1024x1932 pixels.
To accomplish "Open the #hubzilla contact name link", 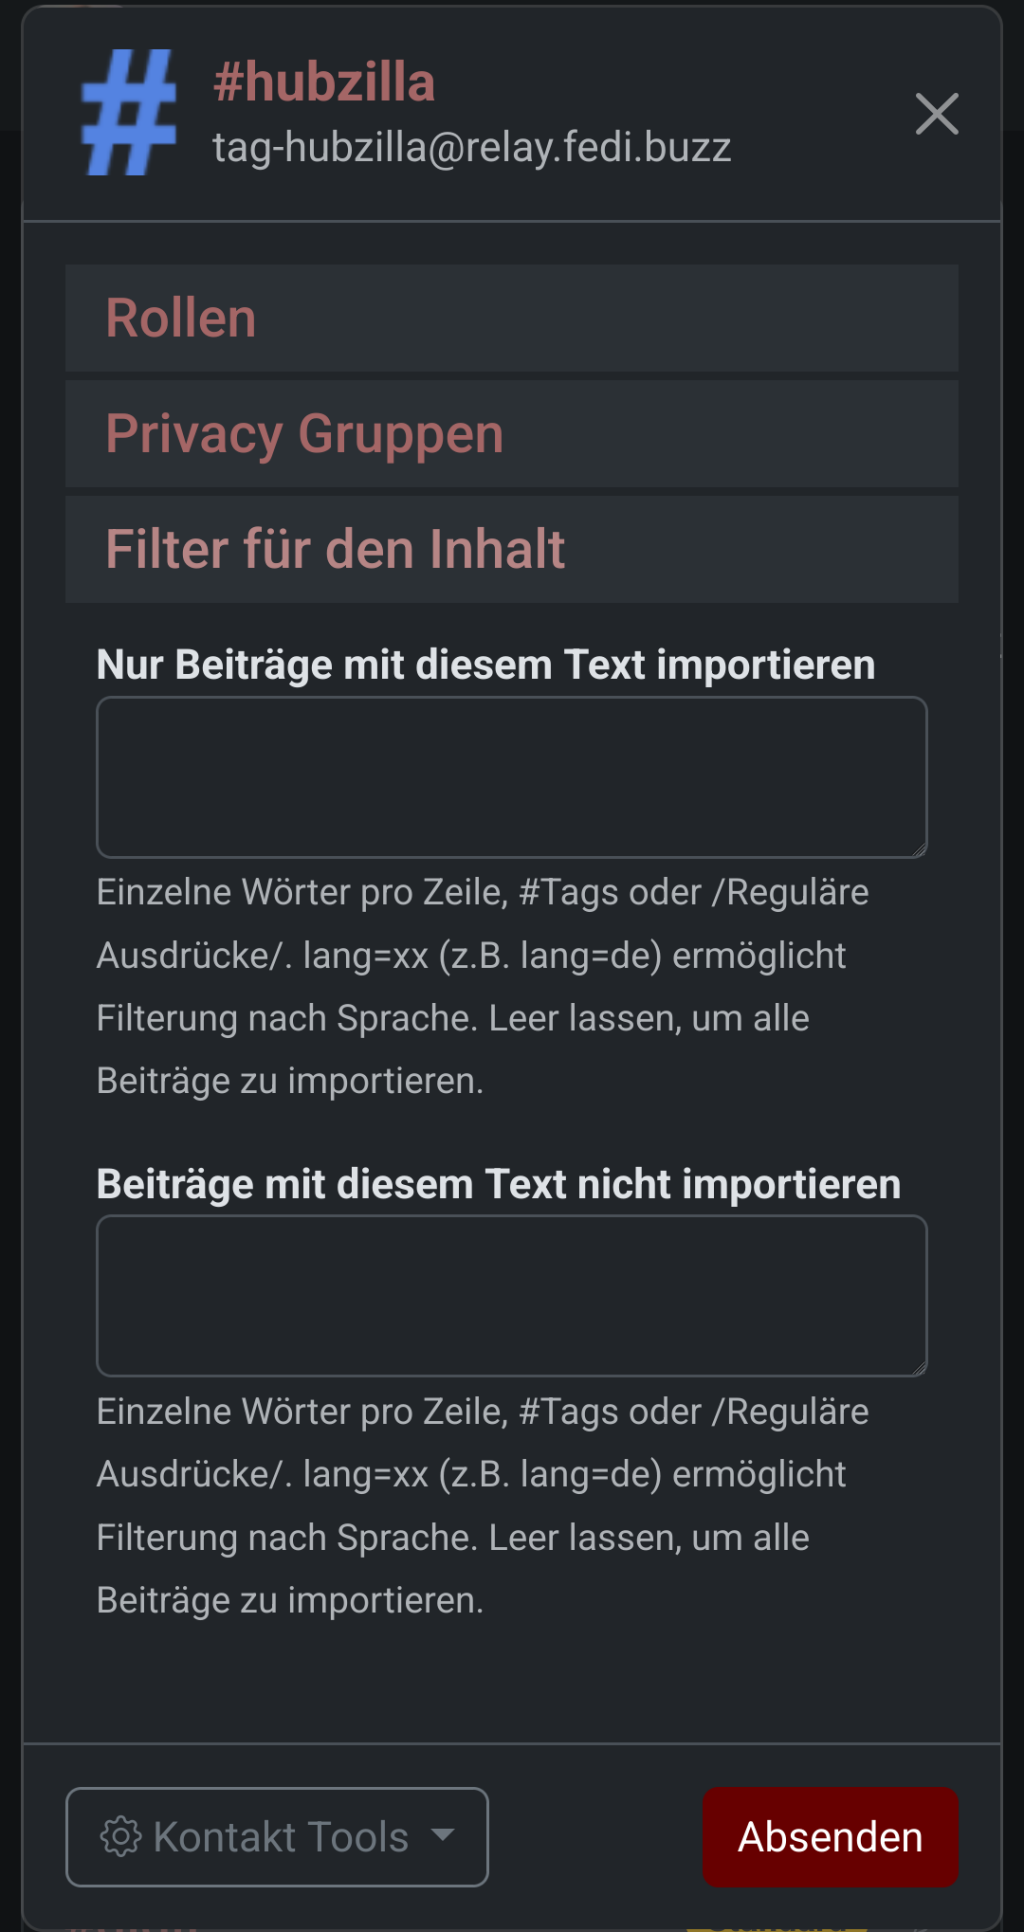I will pyautogui.click(x=324, y=82).
